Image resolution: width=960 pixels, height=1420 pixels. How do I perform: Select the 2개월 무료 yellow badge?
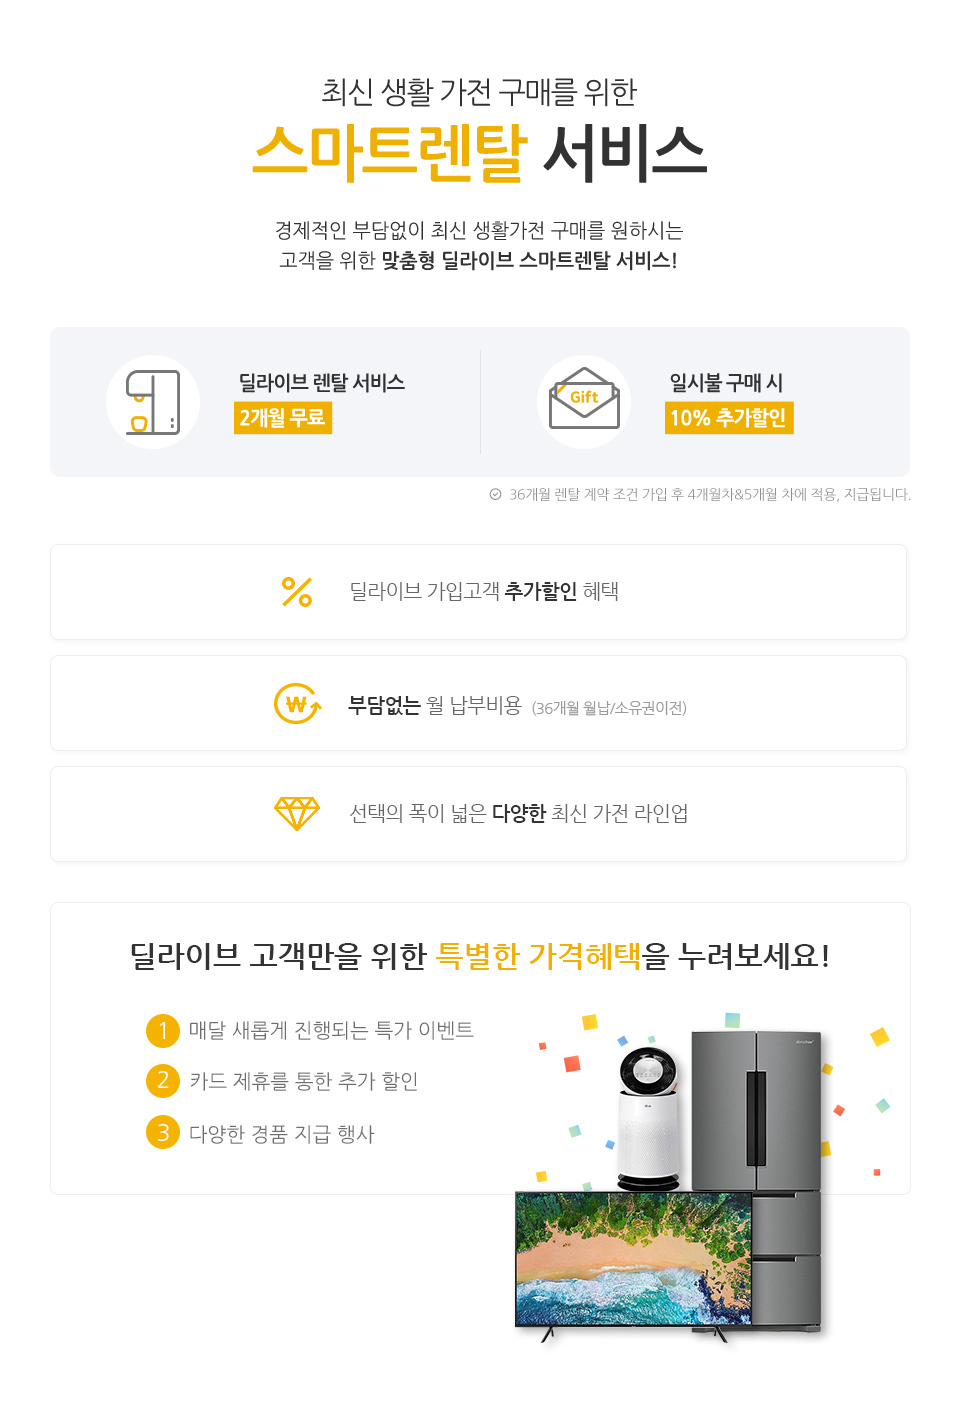tap(283, 417)
